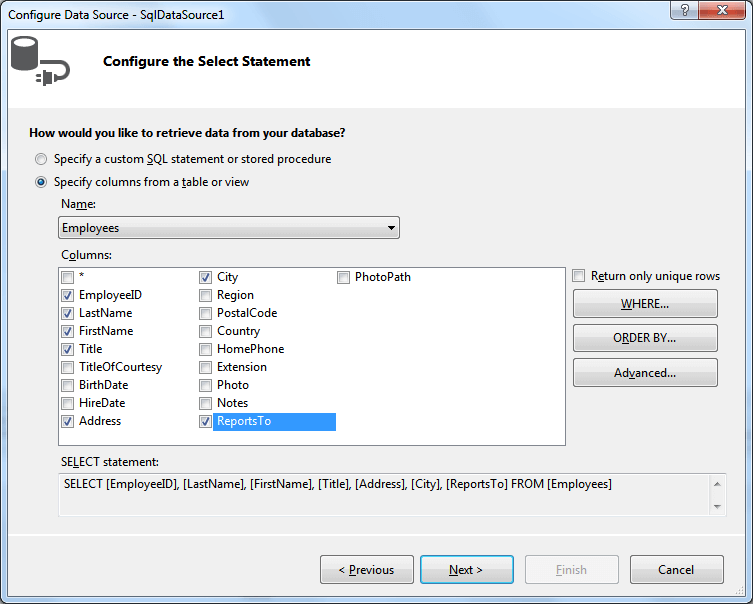Tick the PhotoPath column checkbox
753x604 pixels.
pos(343,278)
